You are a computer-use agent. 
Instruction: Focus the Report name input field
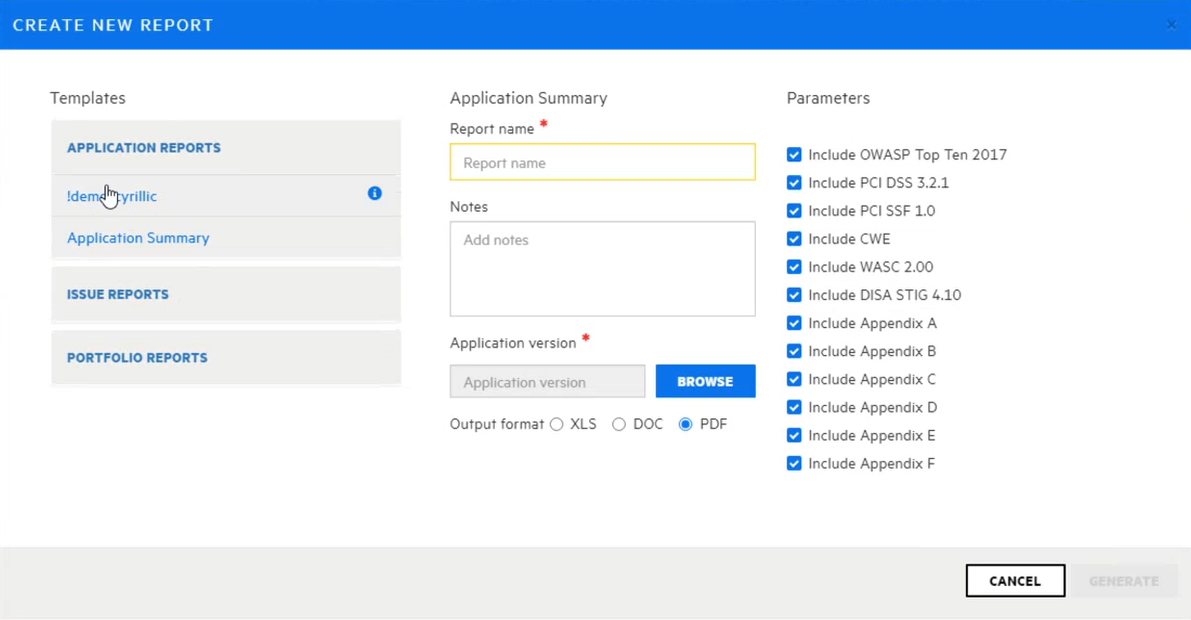602,163
